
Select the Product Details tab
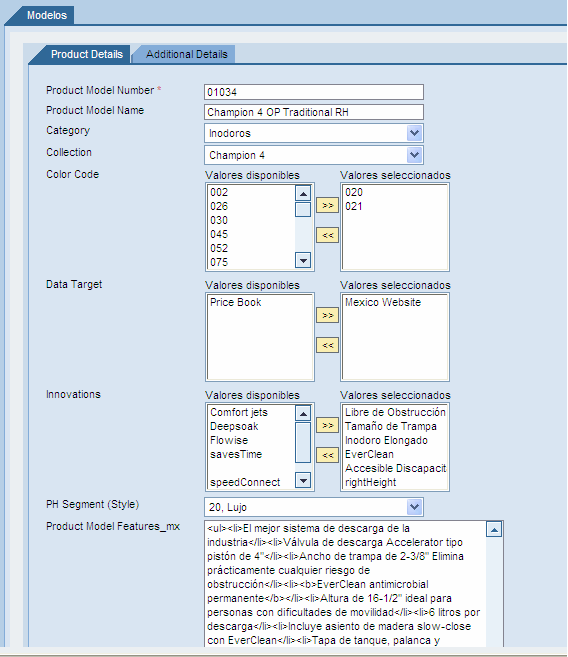[86, 54]
